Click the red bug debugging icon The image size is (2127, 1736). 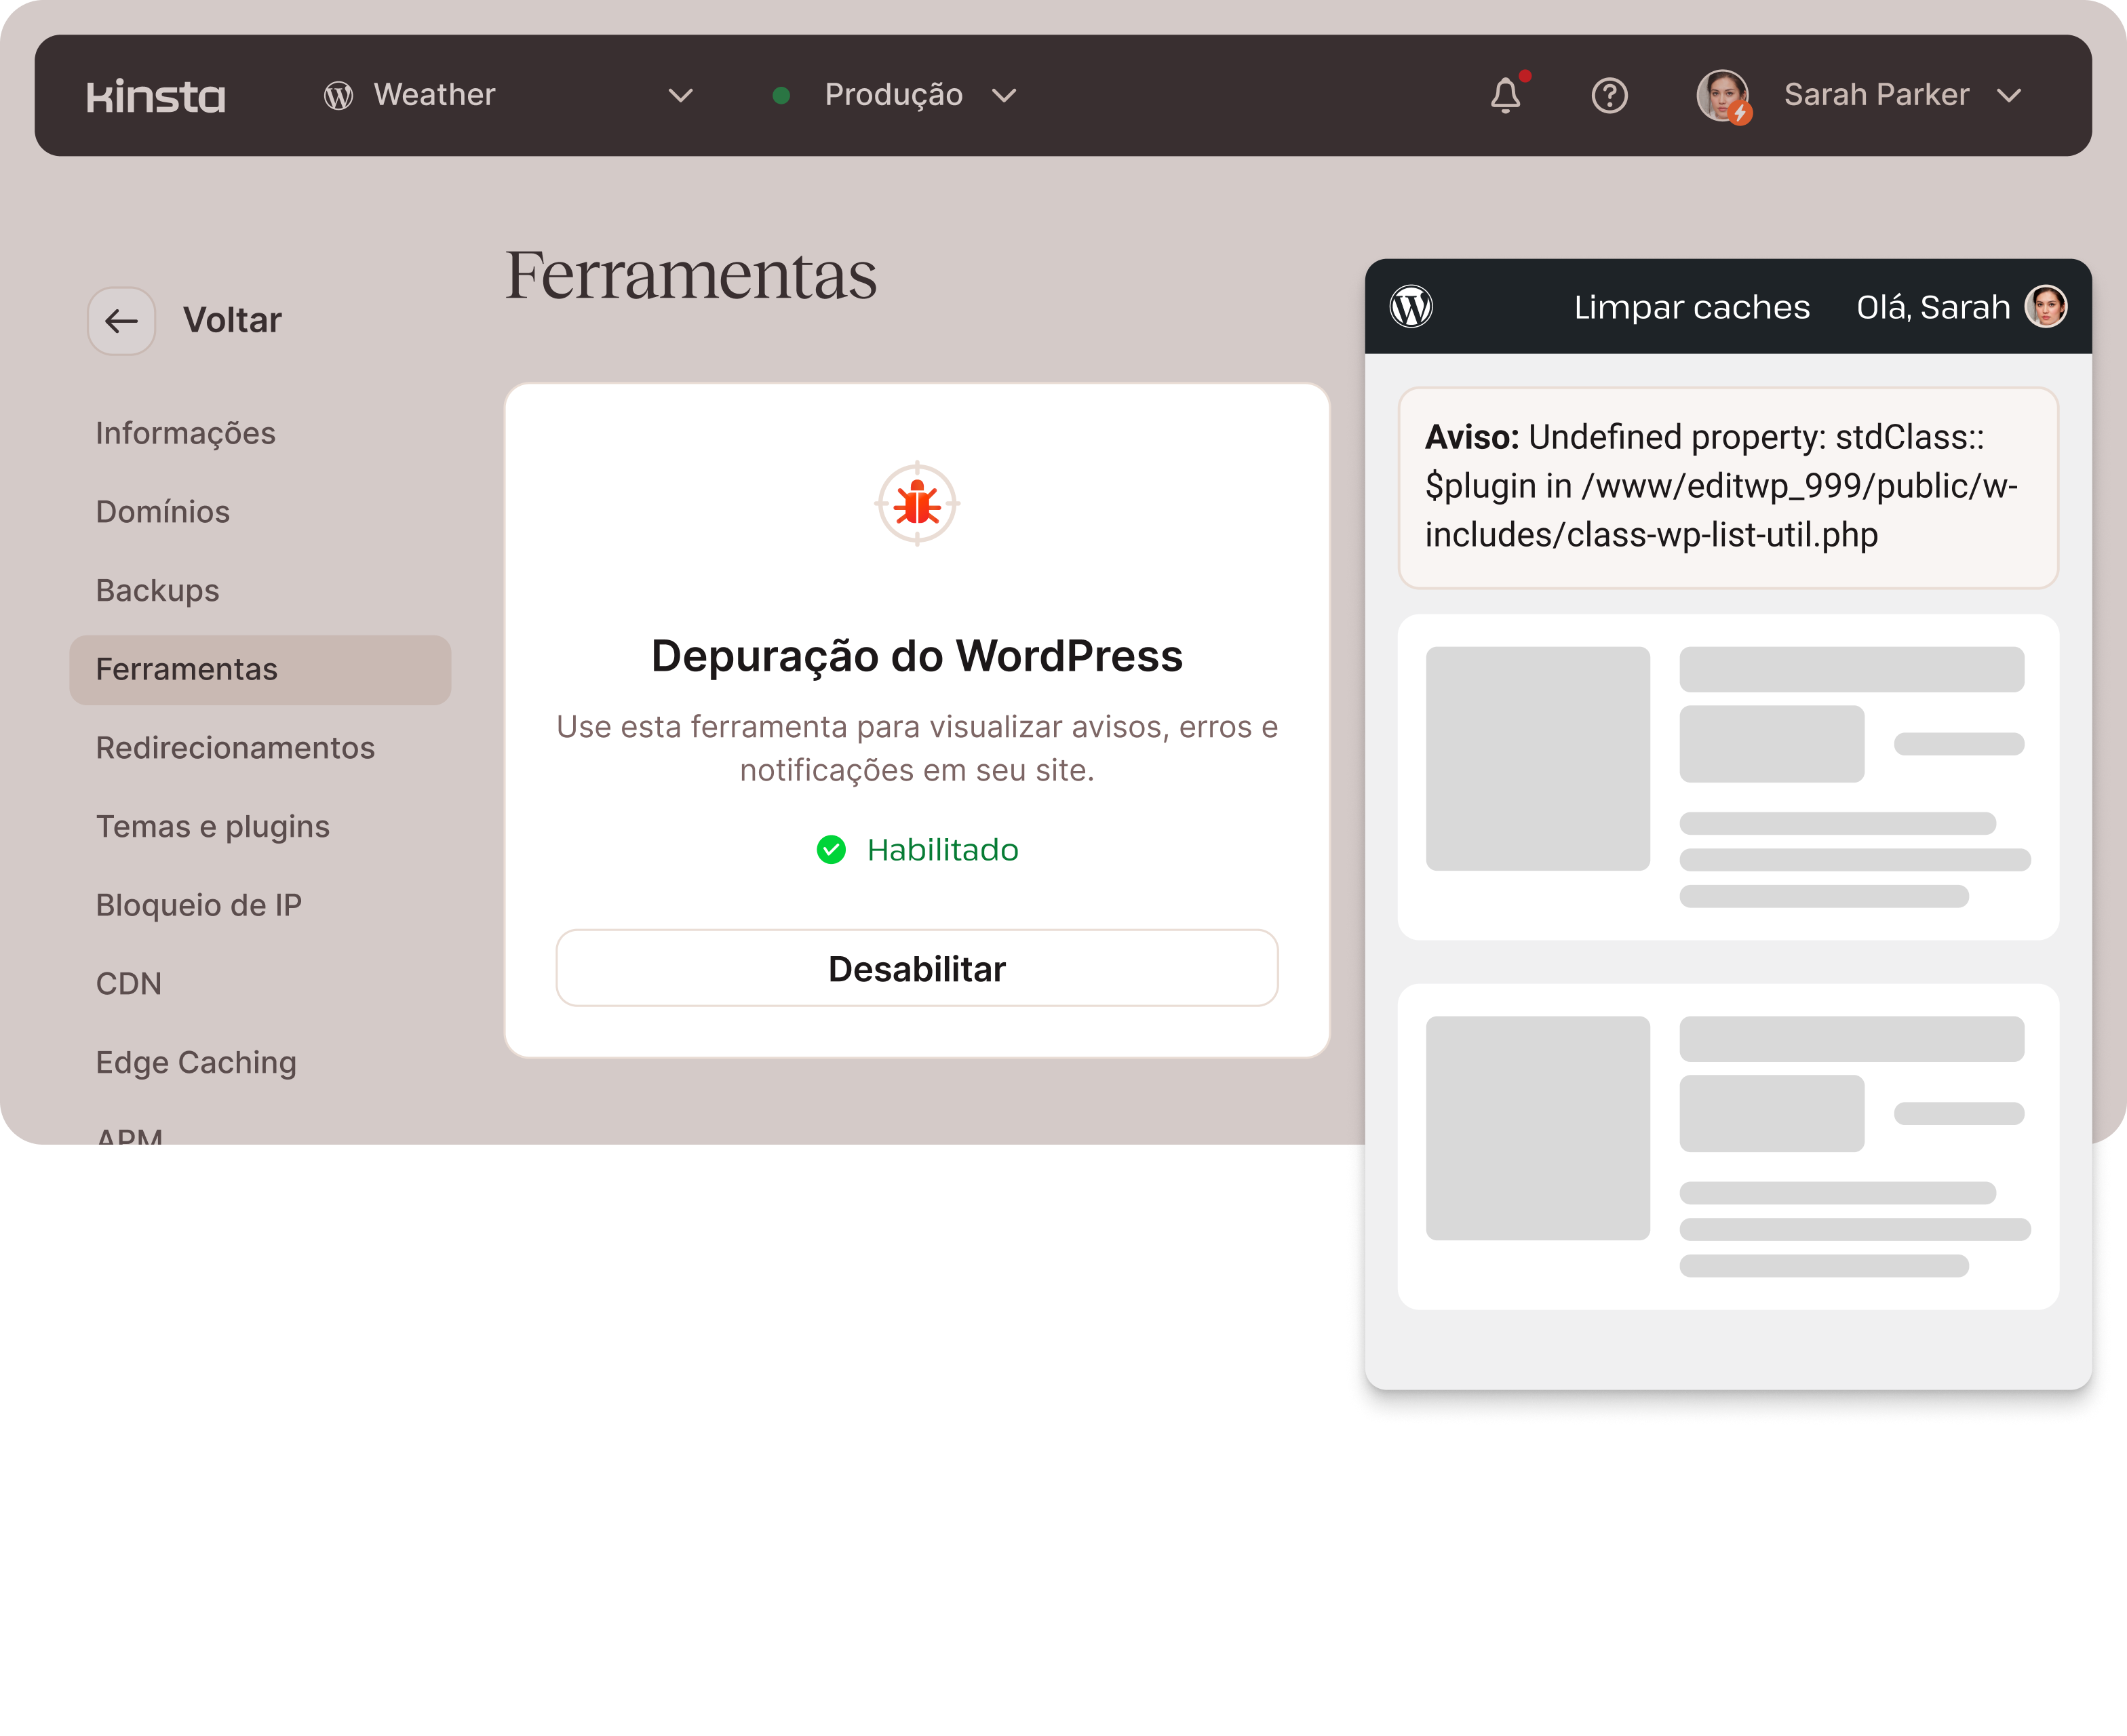(x=917, y=503)
